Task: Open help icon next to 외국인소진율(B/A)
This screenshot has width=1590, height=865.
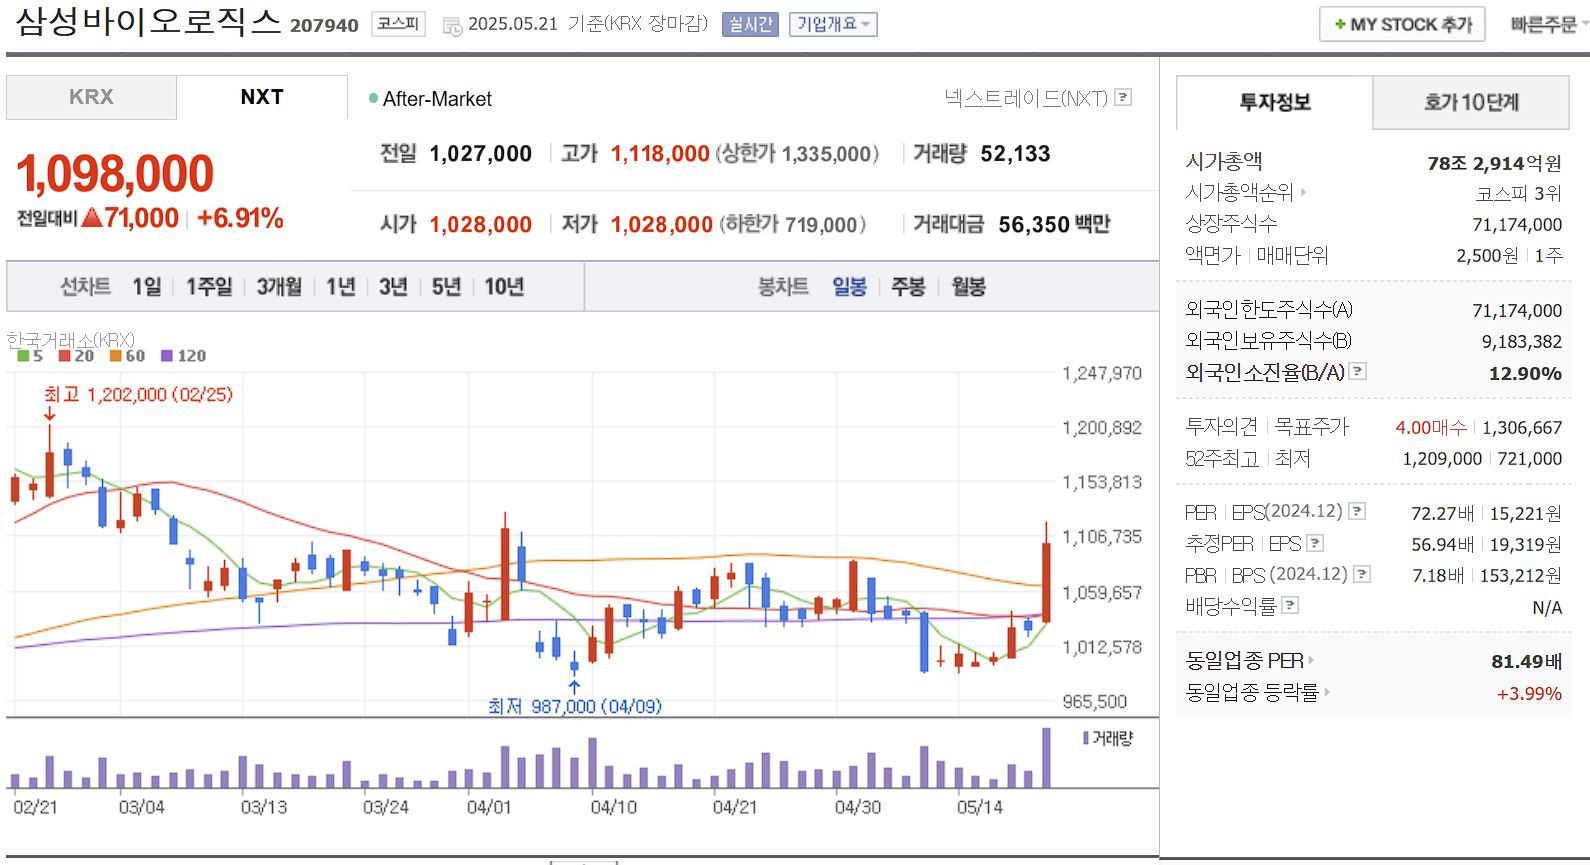Action: 1357,371
